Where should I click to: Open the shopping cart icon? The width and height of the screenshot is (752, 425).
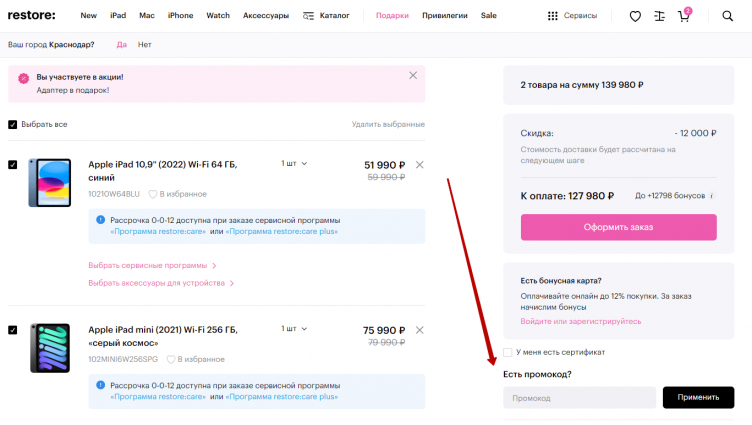point(685,16)
